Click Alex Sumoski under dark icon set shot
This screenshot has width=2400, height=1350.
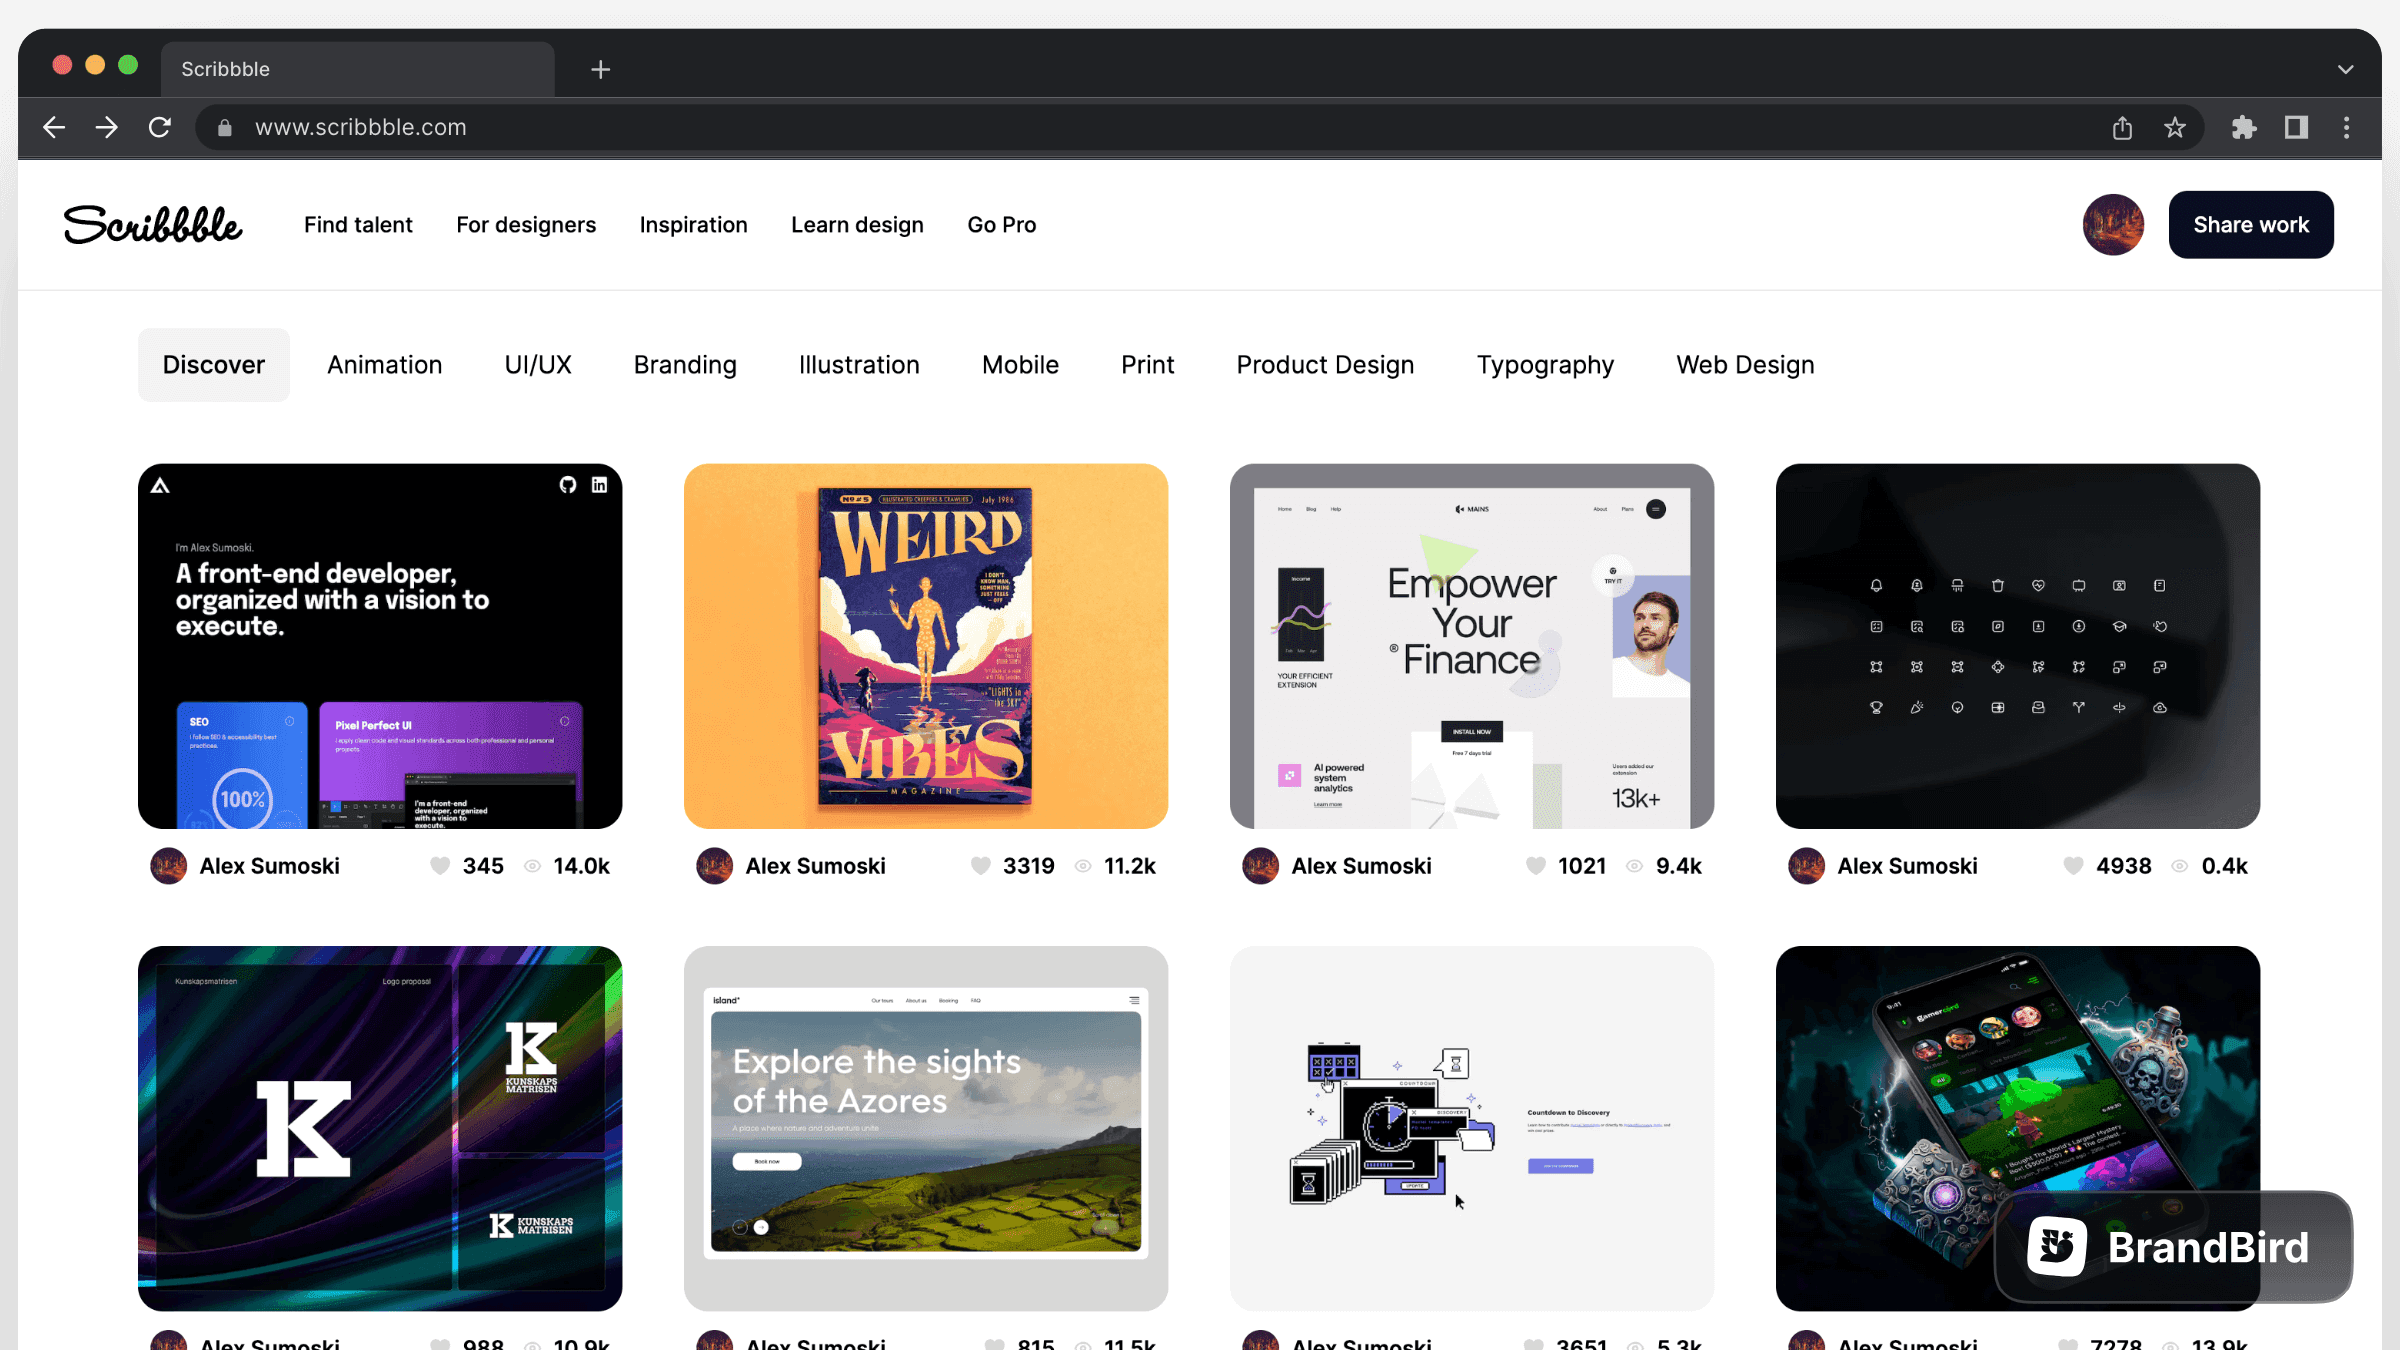pos(1907,866)
